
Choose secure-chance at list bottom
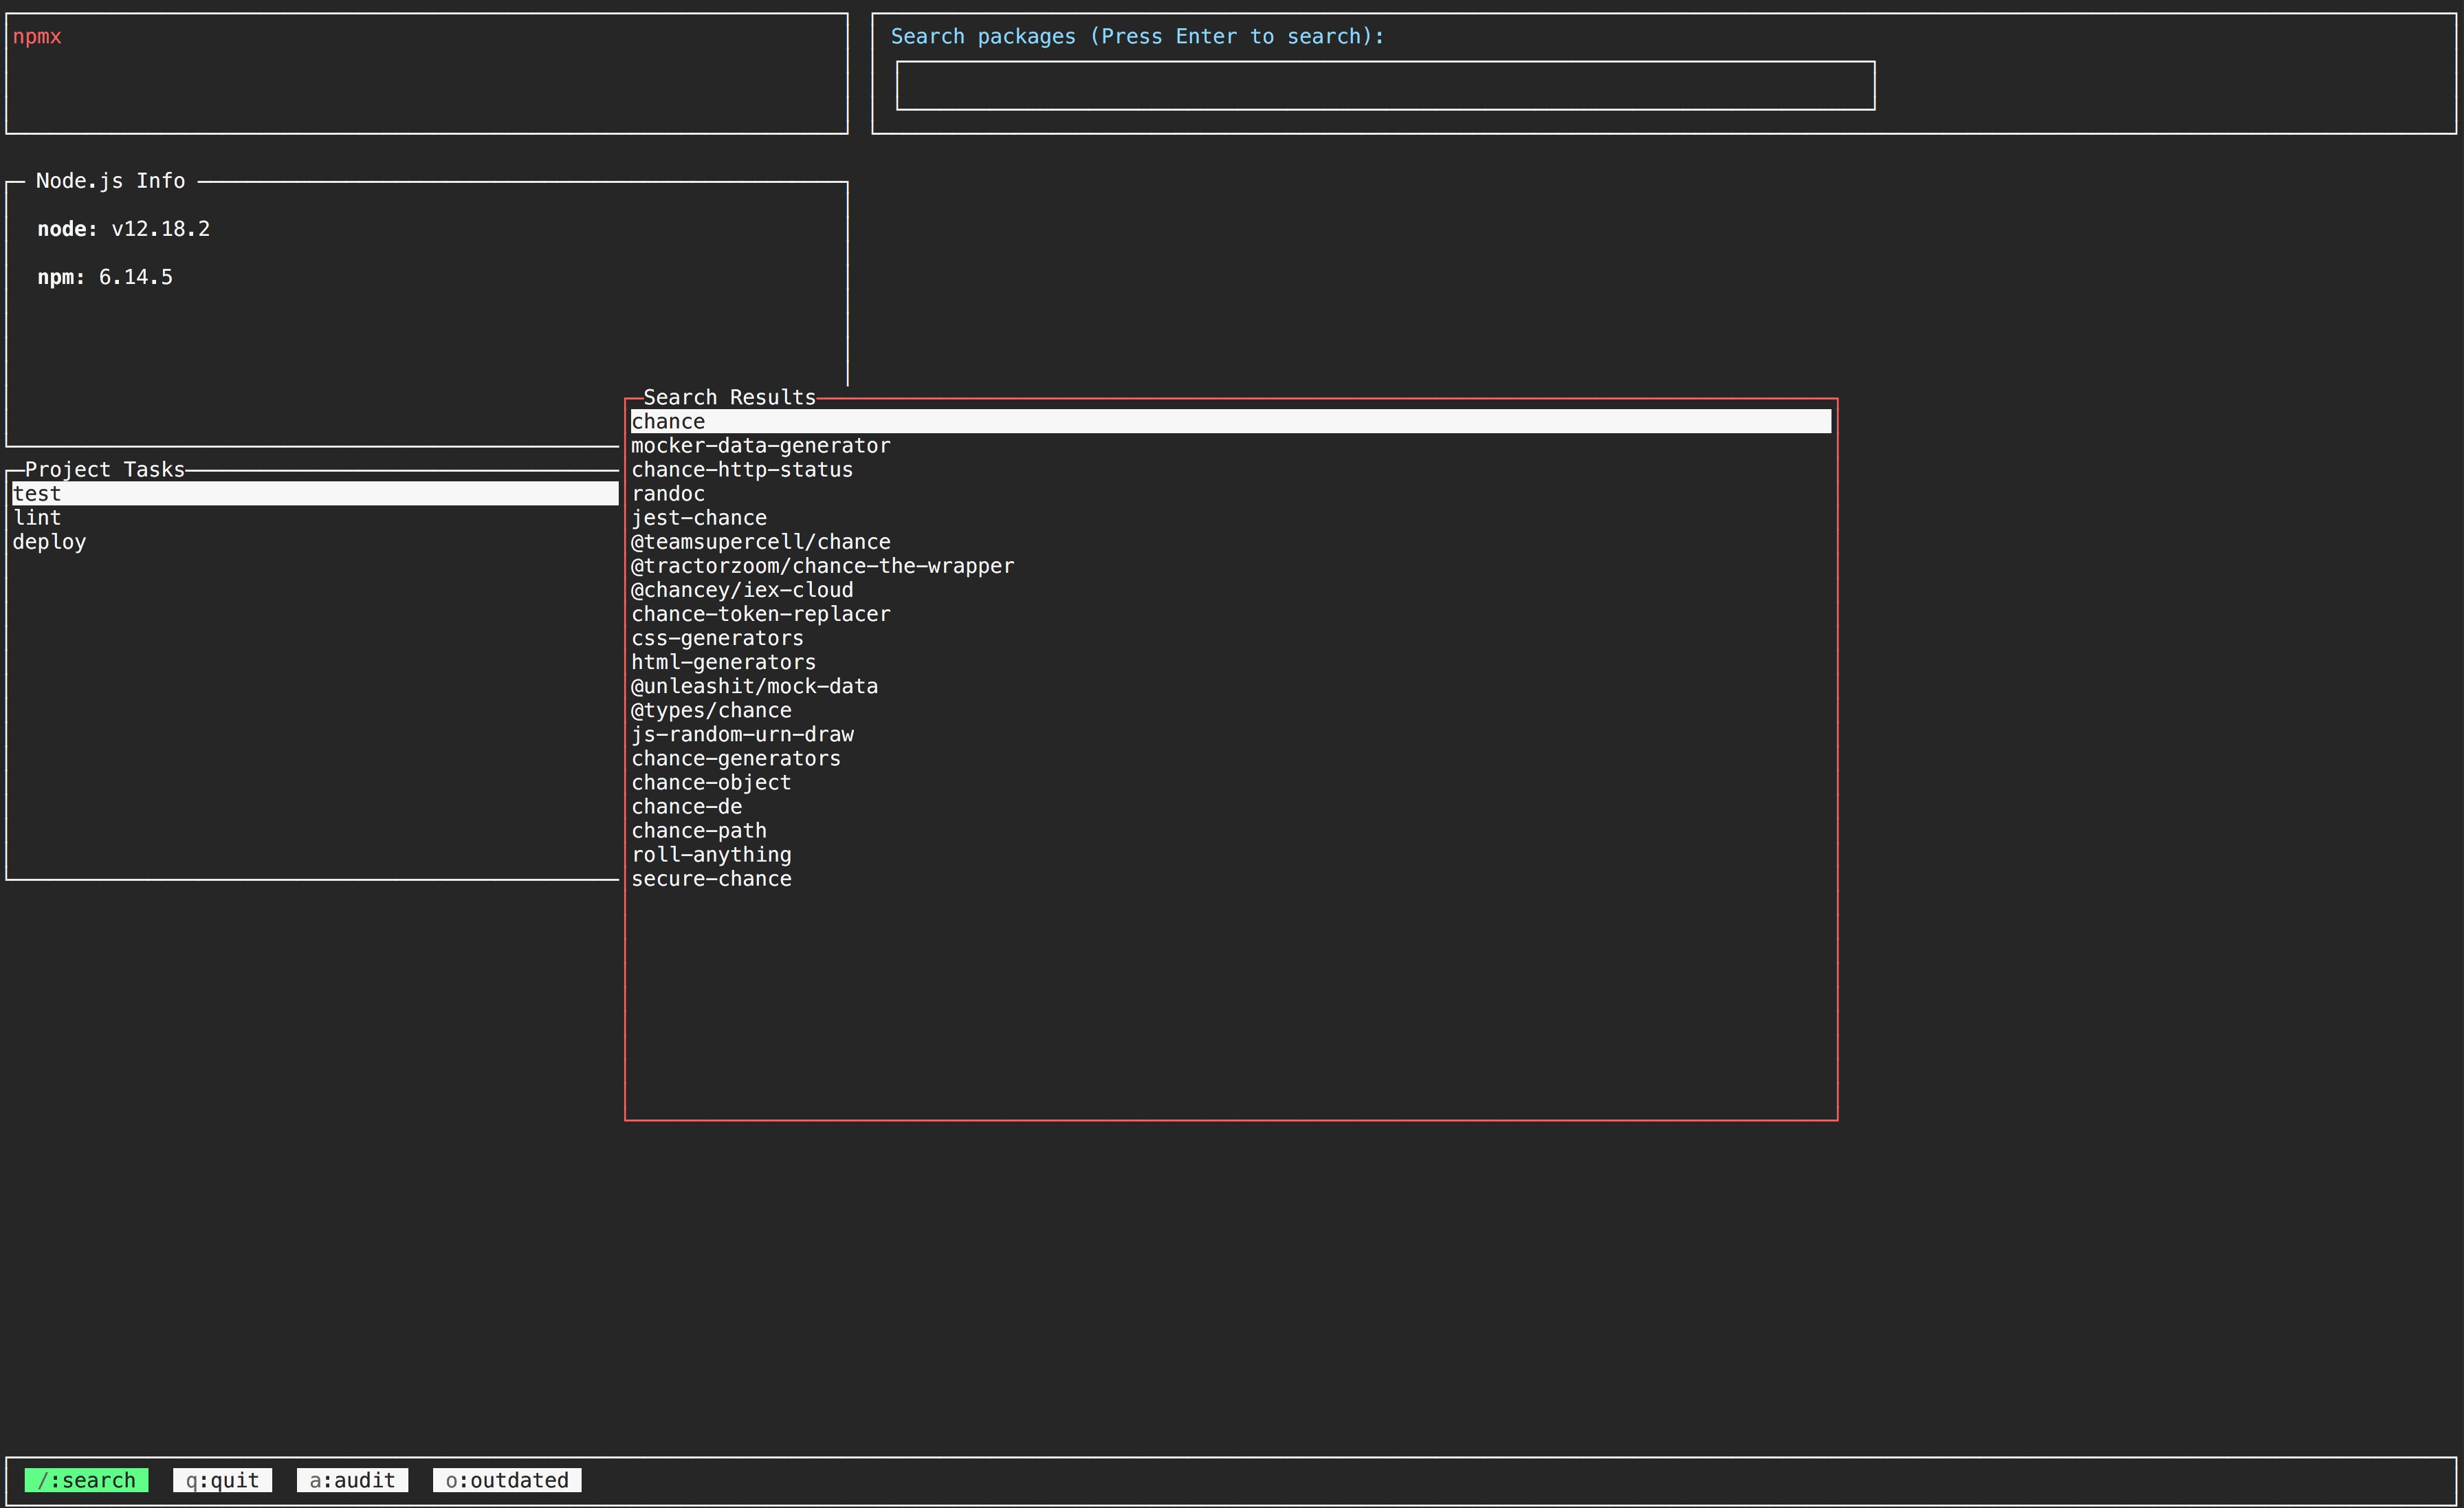click(711, 879)
